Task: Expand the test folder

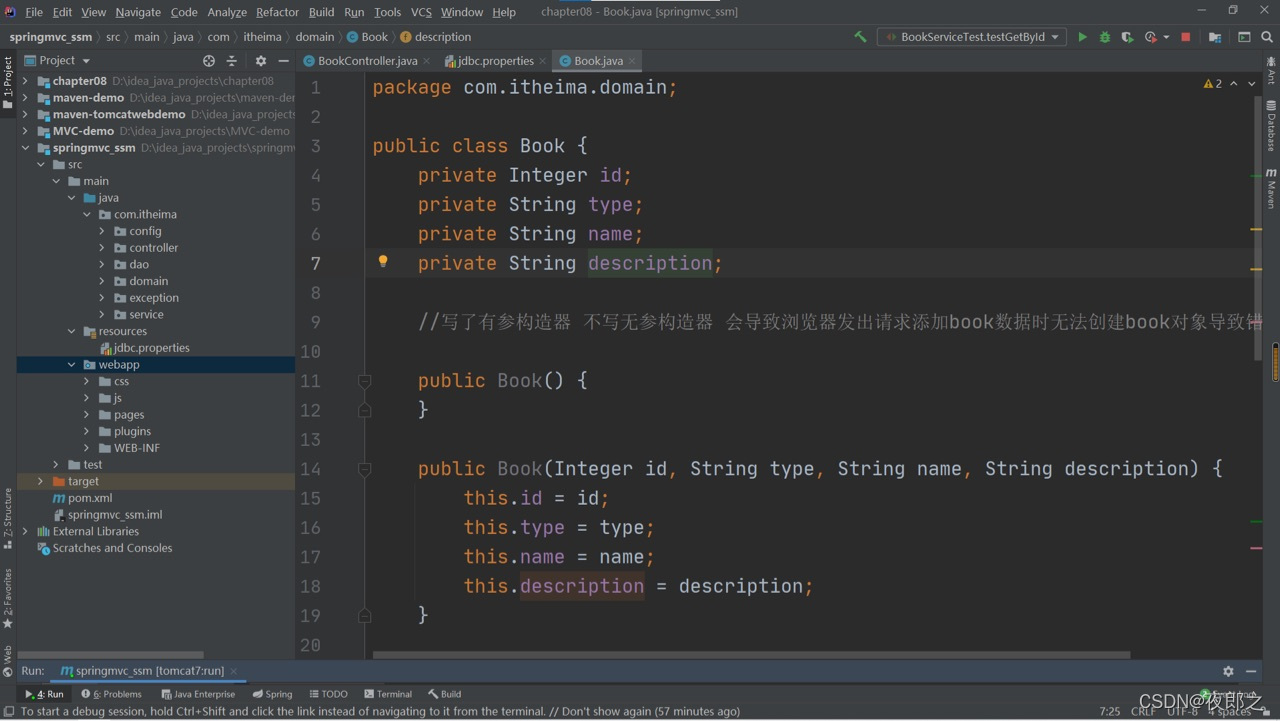Action: pos(56,464)
